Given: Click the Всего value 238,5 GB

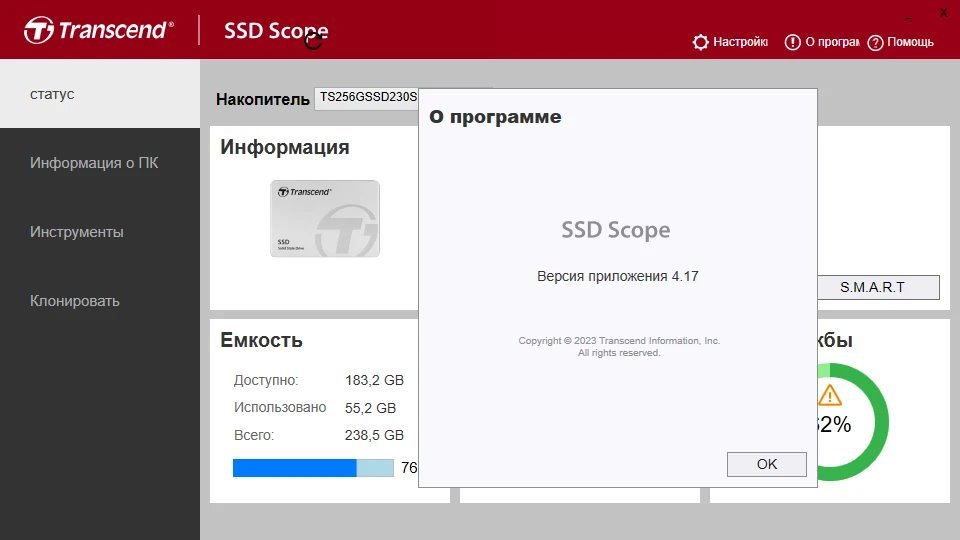Looking at the screenshot, I should coord(374,435).
